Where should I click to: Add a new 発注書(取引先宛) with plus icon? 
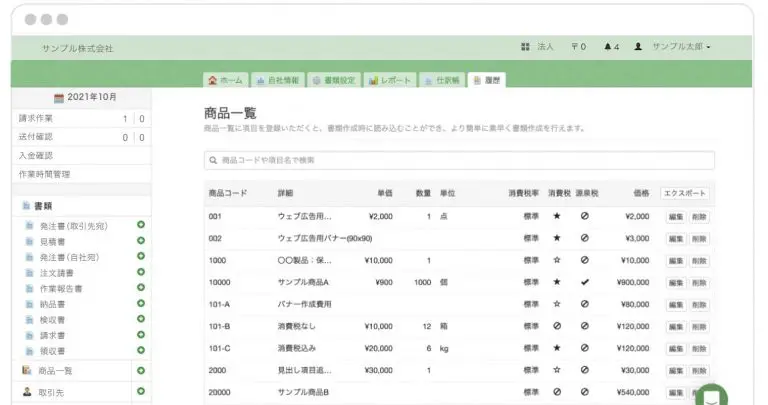point(141,225)
